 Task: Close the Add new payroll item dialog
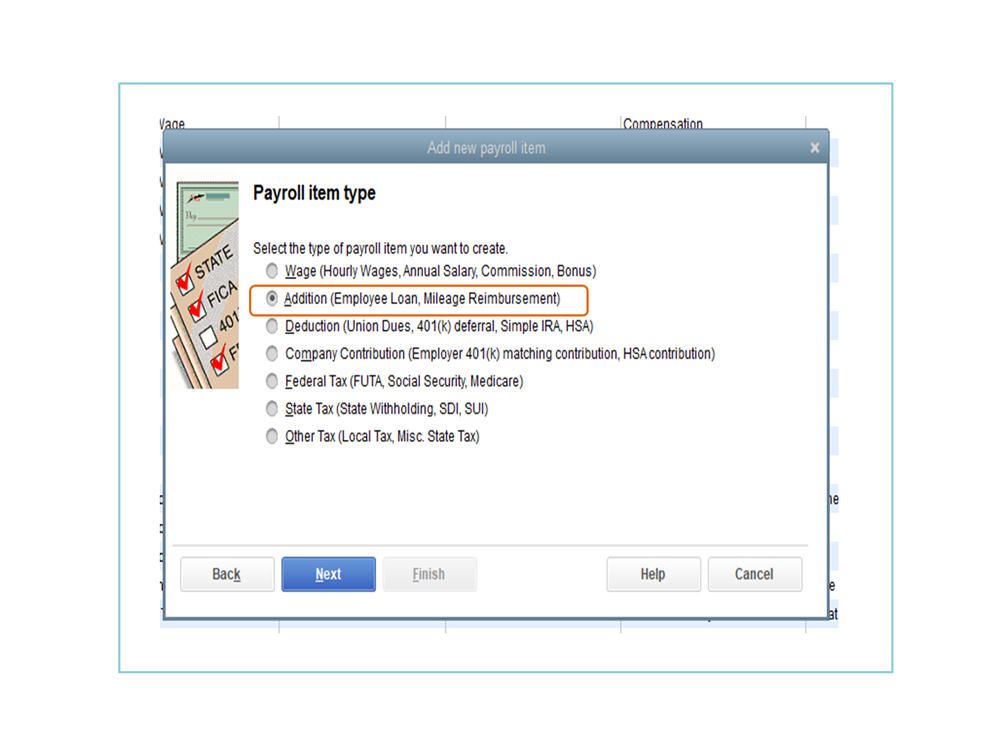[x=815, y=148]
